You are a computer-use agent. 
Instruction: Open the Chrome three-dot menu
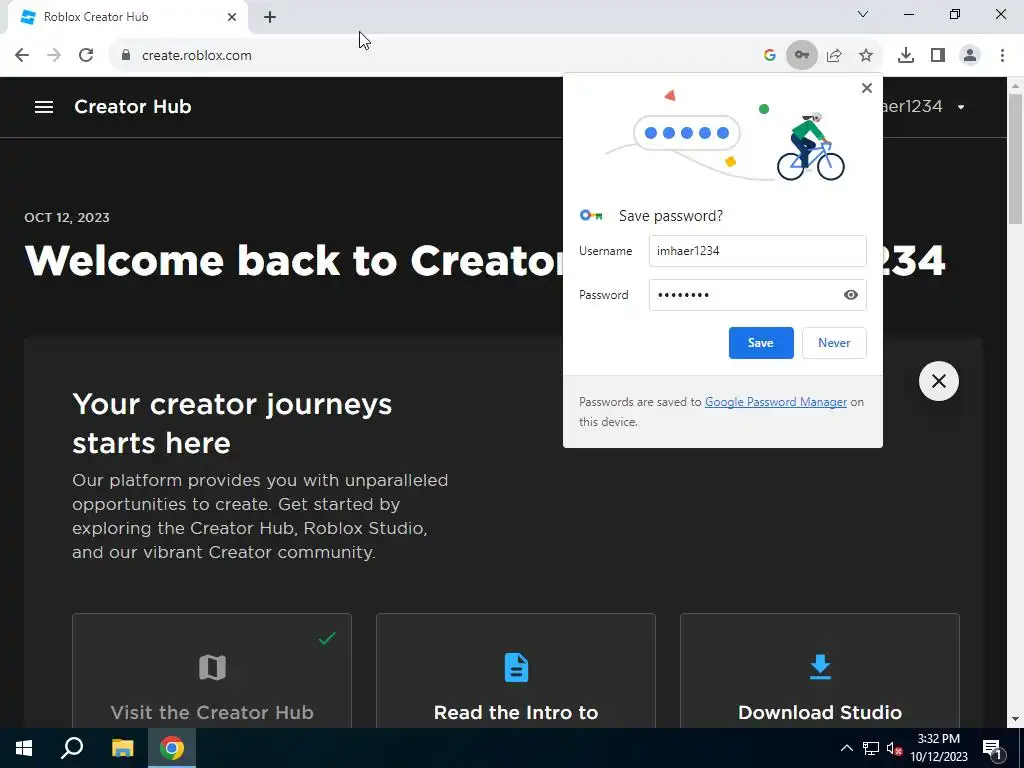pyautogui.click(x=1002, y=56)
